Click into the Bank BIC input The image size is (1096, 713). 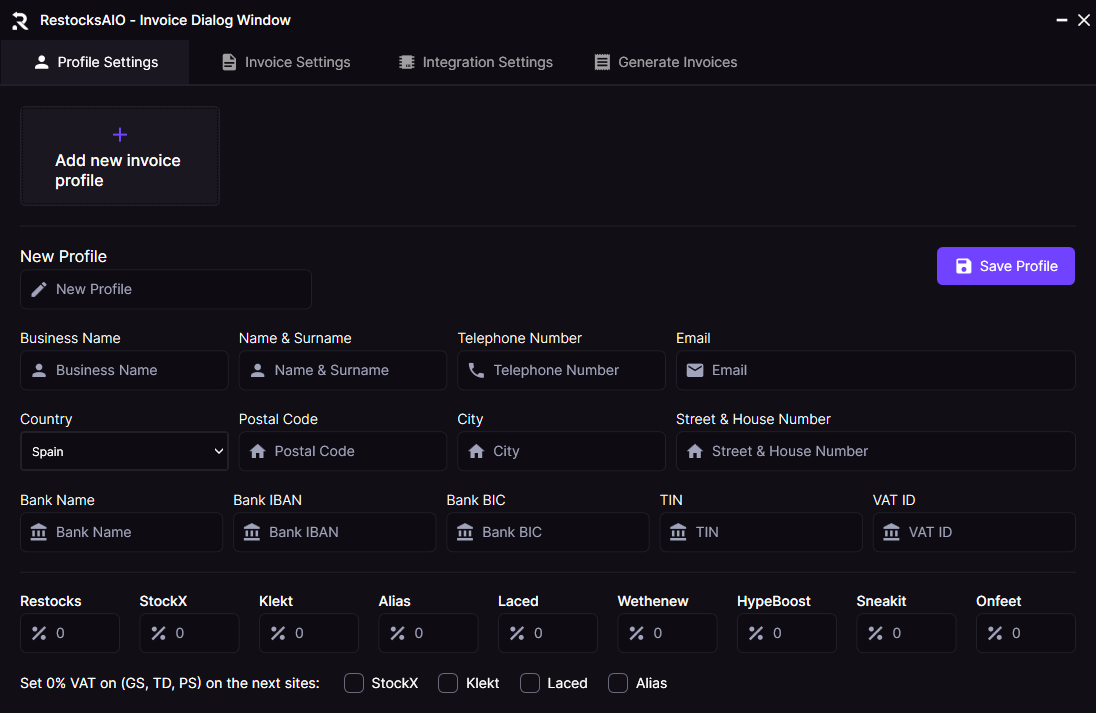[548, 533]
